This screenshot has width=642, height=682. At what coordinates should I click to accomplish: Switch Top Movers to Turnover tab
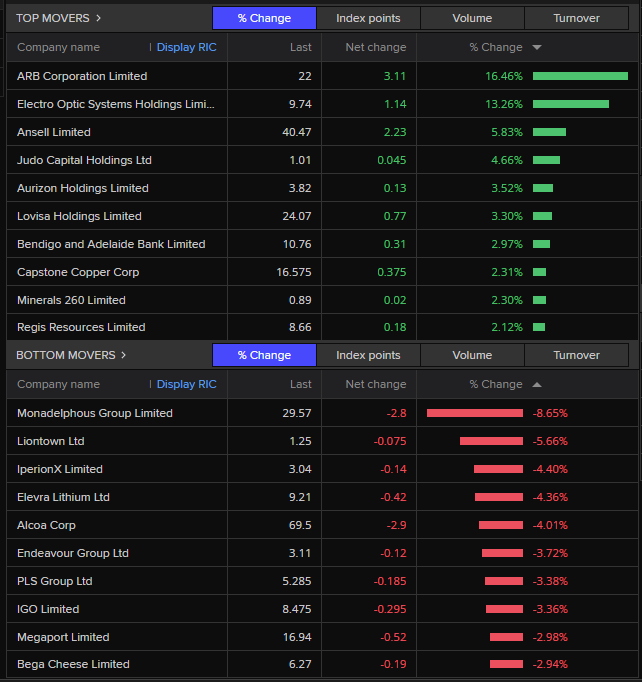click(x=576, y=18)
